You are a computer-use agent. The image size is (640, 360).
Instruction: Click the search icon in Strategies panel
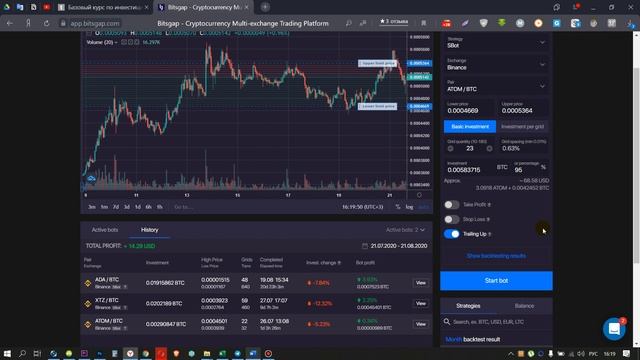(x=447, y=322)
